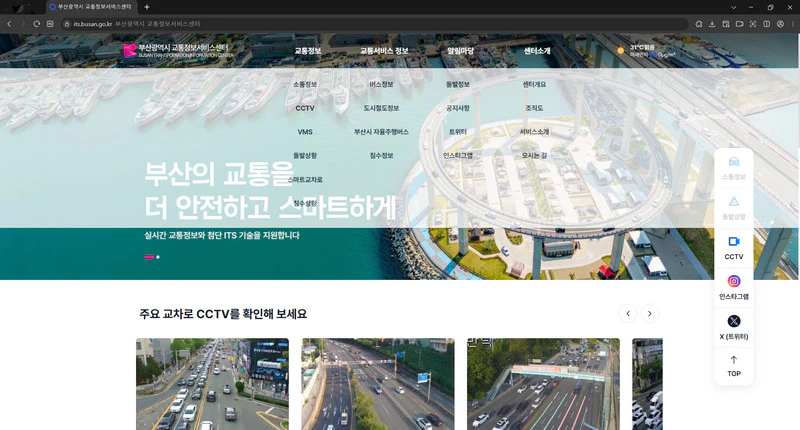Click the screen capture toolbar icon
Screen dimensions: 800x430
pyautogui.click(x=753, y=24)
